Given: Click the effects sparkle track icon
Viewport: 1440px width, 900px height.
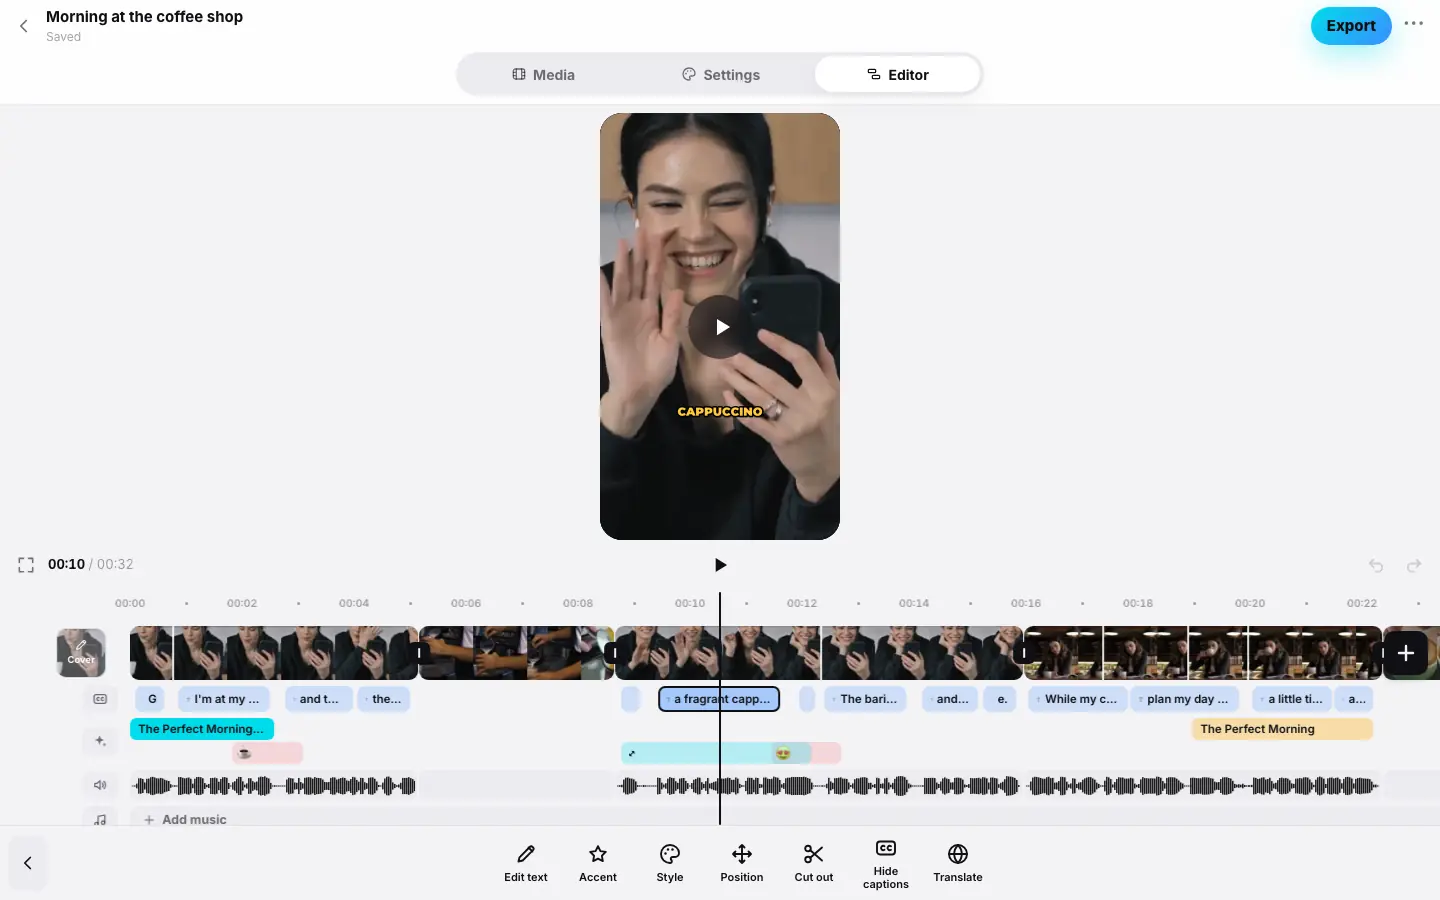Looking at the screenshot, I should tap(100, 741).
